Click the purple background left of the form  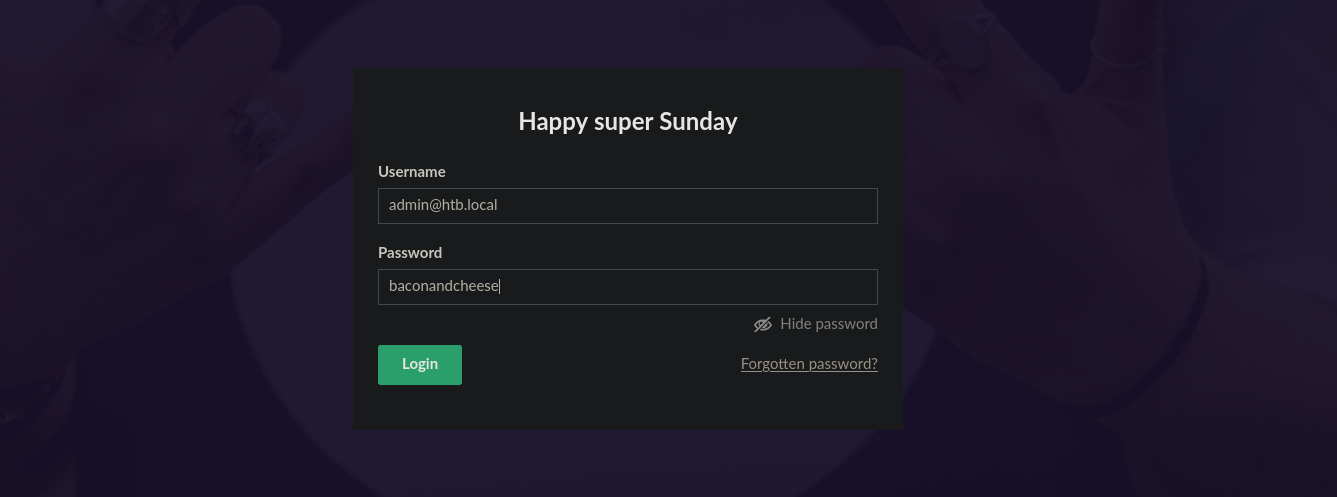(x=170, y=250)
